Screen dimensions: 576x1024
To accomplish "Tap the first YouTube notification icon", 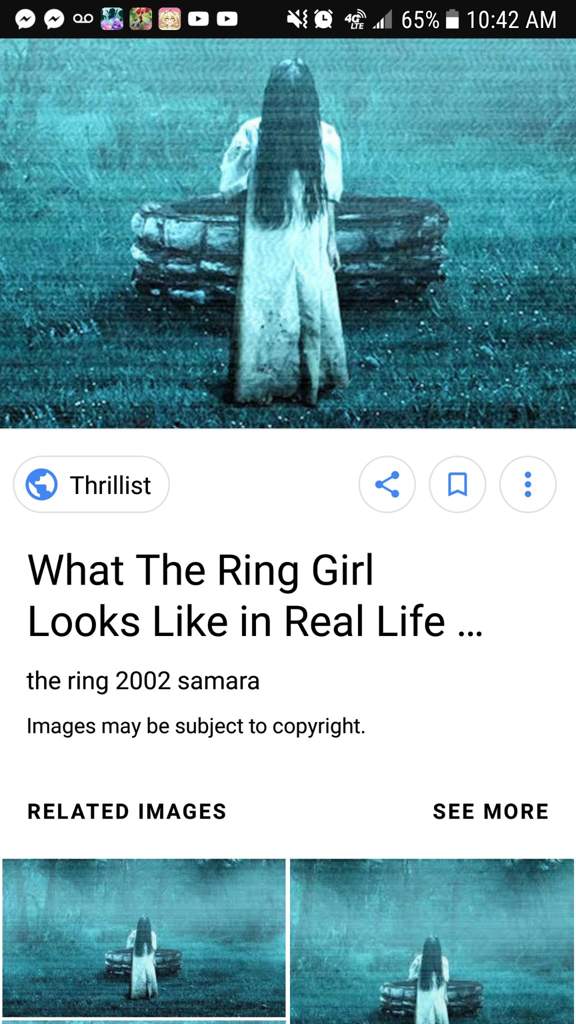I will (x=198, y=20).
